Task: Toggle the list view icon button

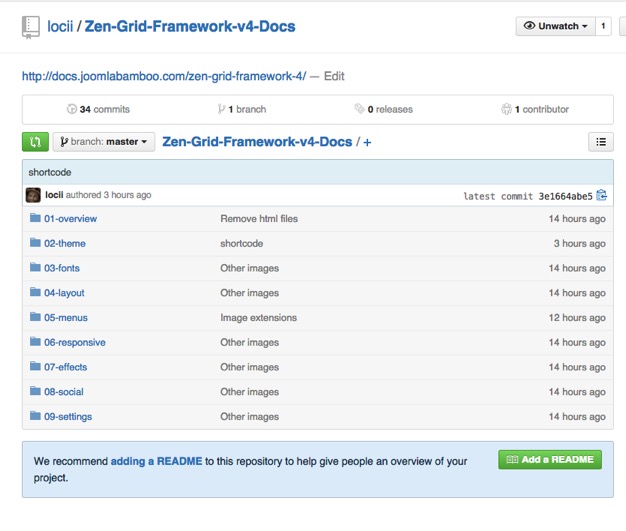Action: (601, 142)
